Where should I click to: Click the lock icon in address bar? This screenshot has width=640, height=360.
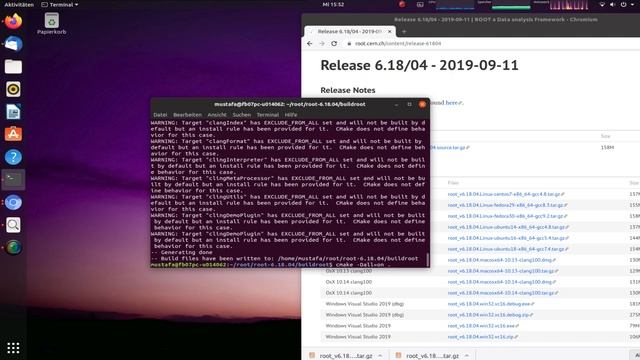349,43
